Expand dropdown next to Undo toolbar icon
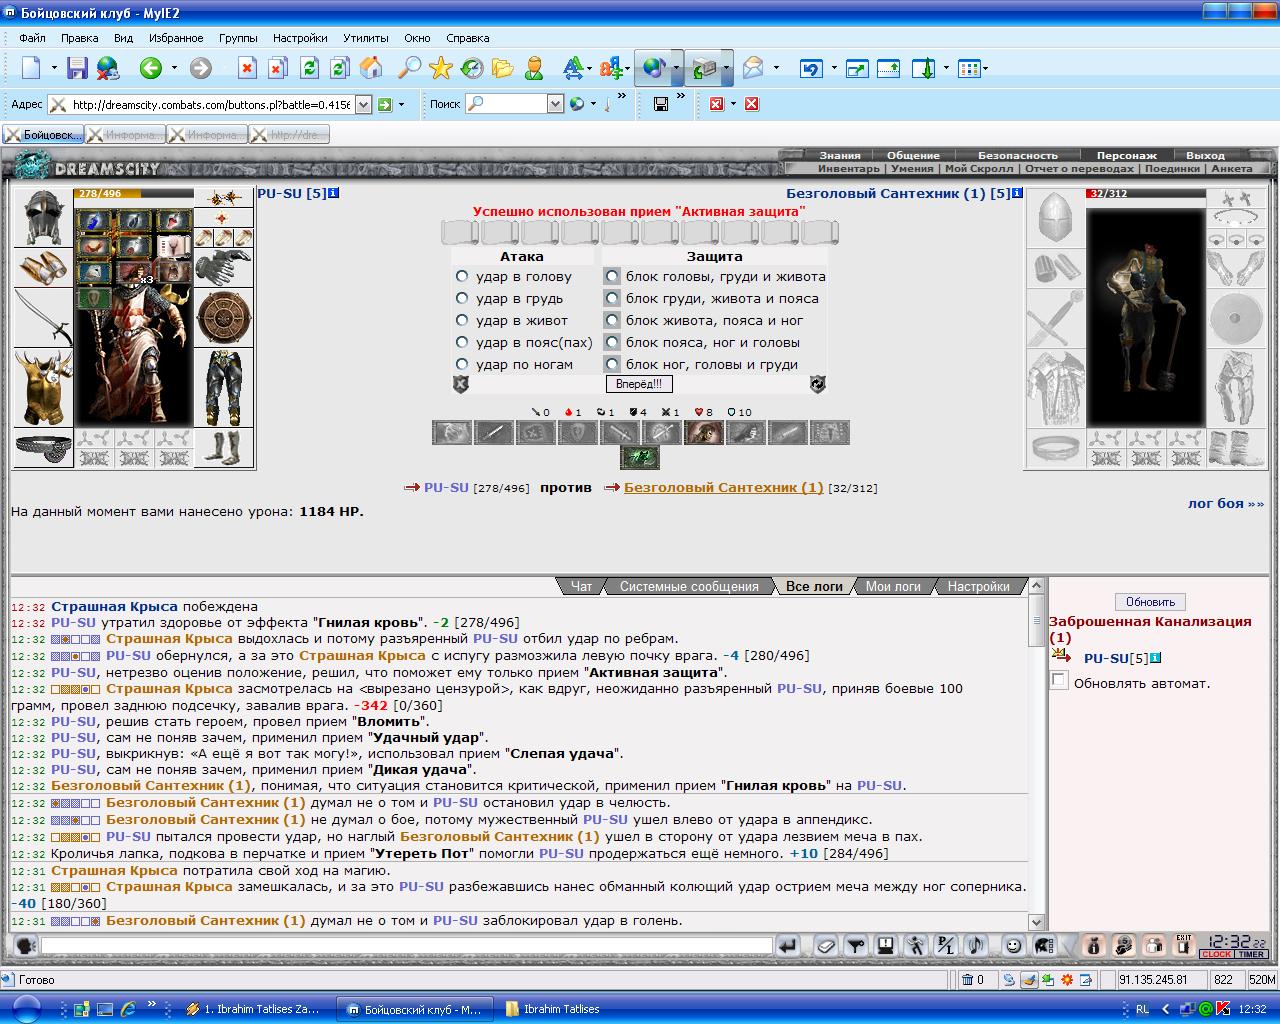Viewport: 1280px width, 1024px height. 832,68
